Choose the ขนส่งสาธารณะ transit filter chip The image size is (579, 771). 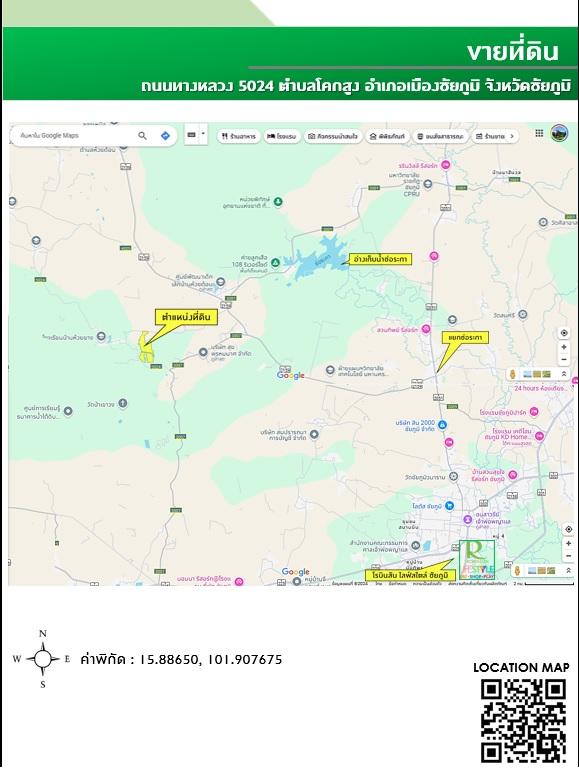[x=440, y=136]
